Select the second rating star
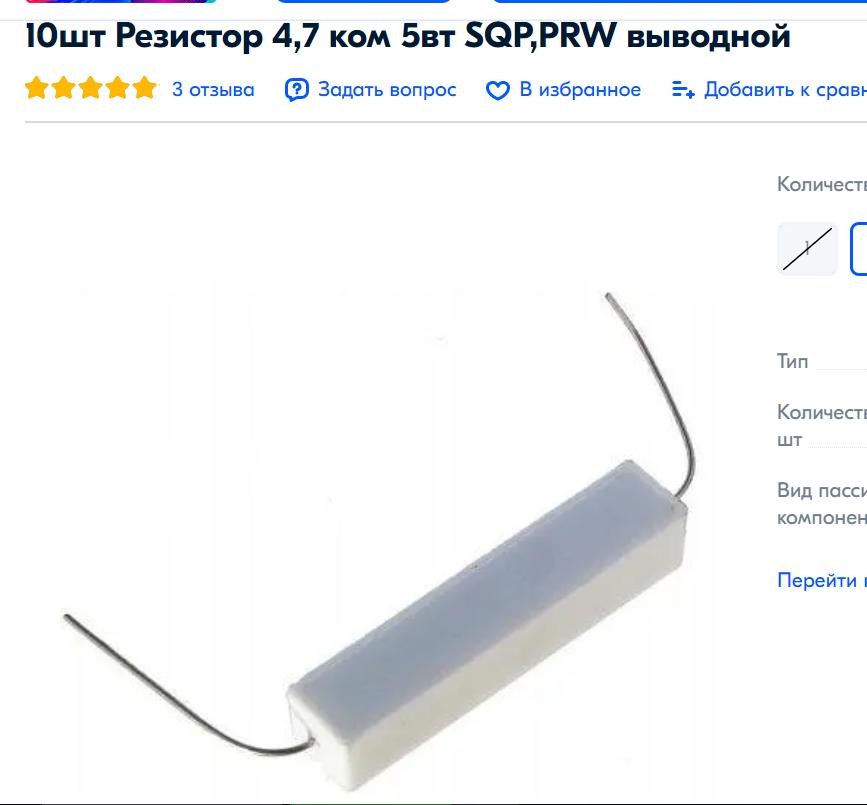Image resolution: width=867 pixels, height=805 pixels. point(64,88)
